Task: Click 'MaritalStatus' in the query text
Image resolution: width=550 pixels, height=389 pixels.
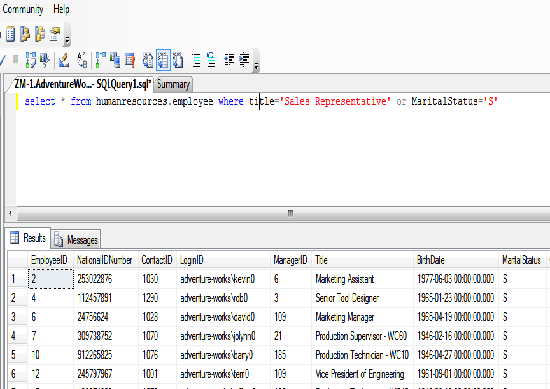Action: [x=444, y=101]
